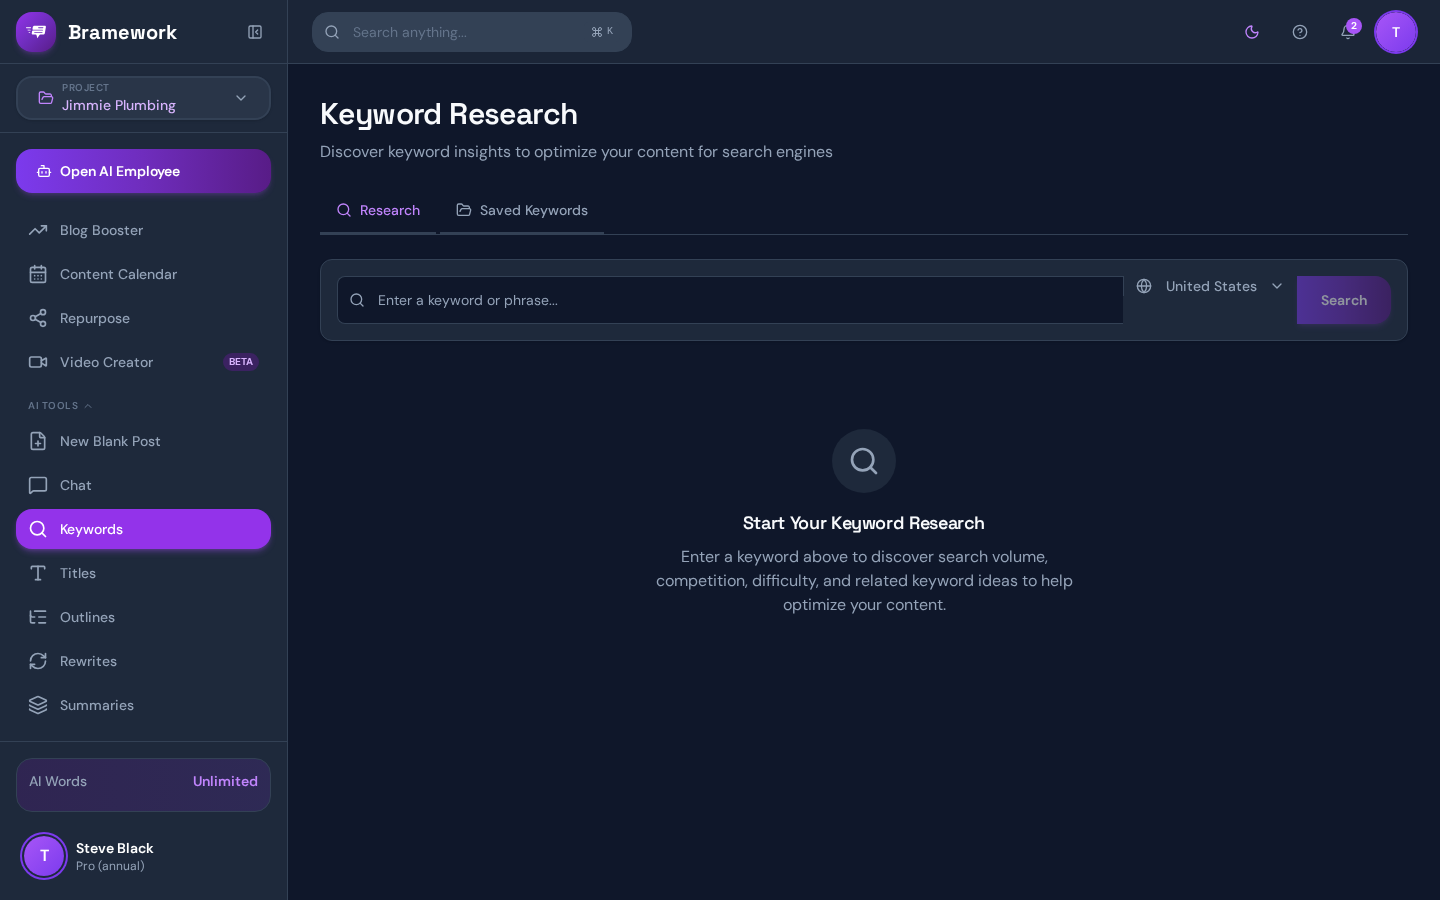Image resolution: width=1440 pixels, height=900 pixels.
Task: Focus the Search anything field
Action: [472, 32]
